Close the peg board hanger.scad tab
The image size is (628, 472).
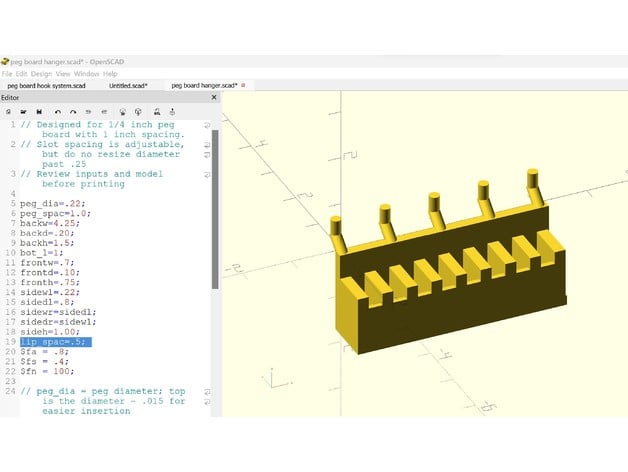[243, 85]
